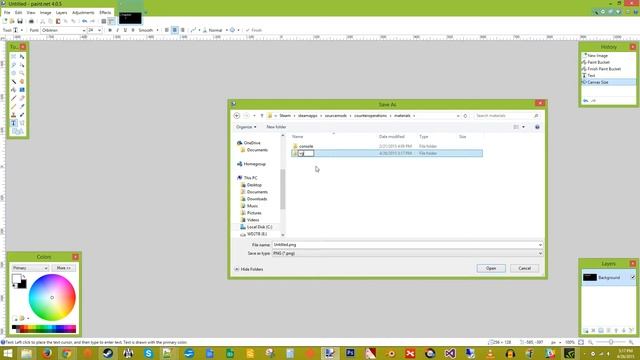Click the Help icon in Save As dialog
This screenshot has width=640, height=360.
tap(537, 127)
